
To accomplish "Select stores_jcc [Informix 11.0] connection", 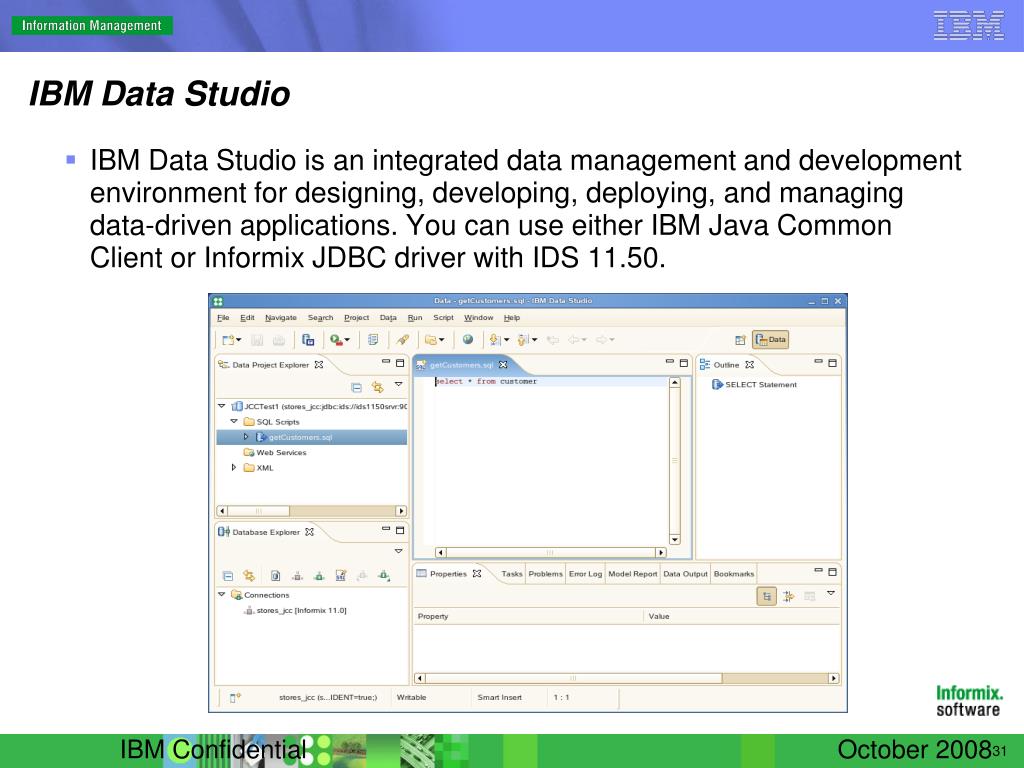I will (295, 611).
